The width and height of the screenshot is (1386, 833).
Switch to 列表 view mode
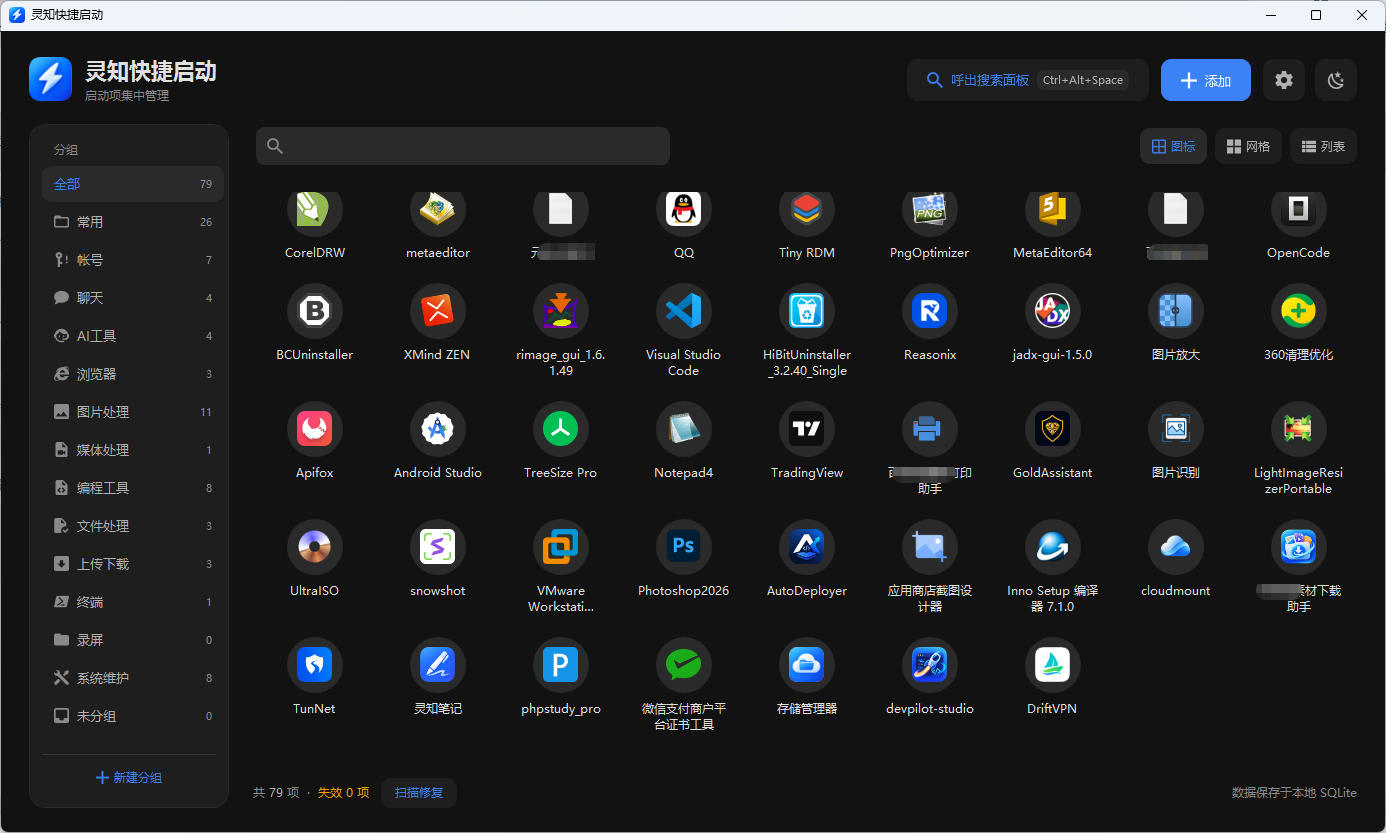[1324, 146]
